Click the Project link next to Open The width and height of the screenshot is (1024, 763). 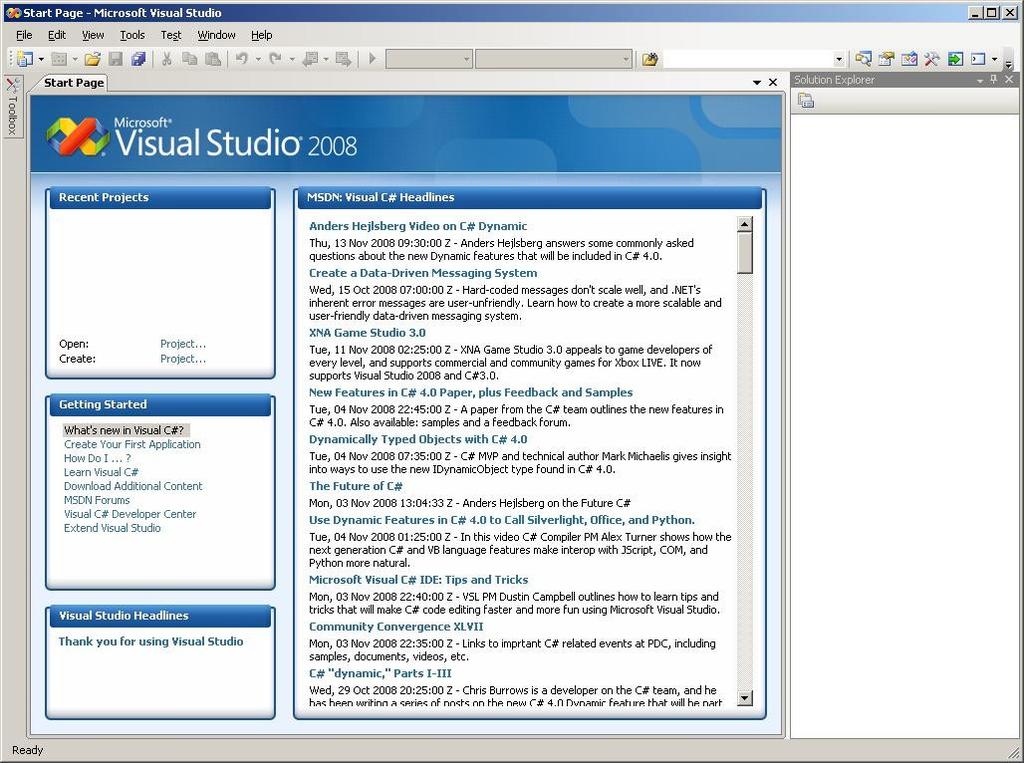pyautogui.click(x=183, y=344)
